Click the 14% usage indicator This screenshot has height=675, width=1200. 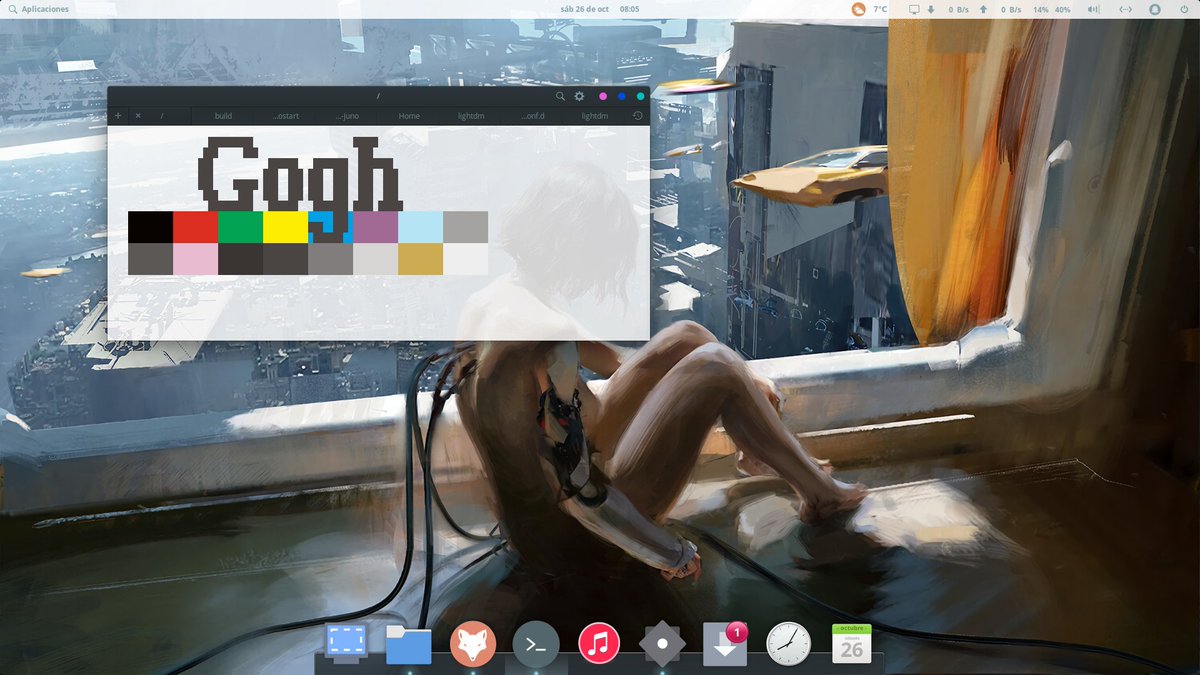click(1041, 9)
